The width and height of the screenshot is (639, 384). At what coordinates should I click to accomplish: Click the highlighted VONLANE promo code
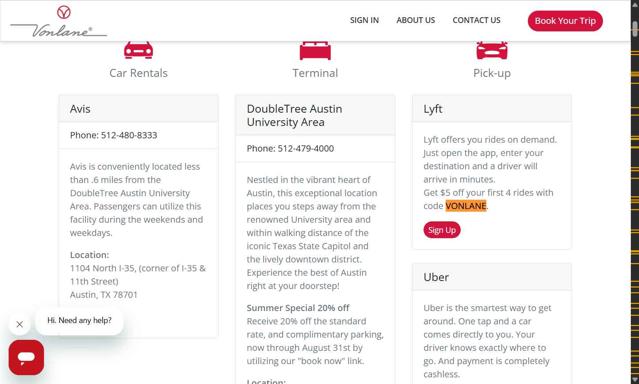pyautogui.click(x=466, y=206)
